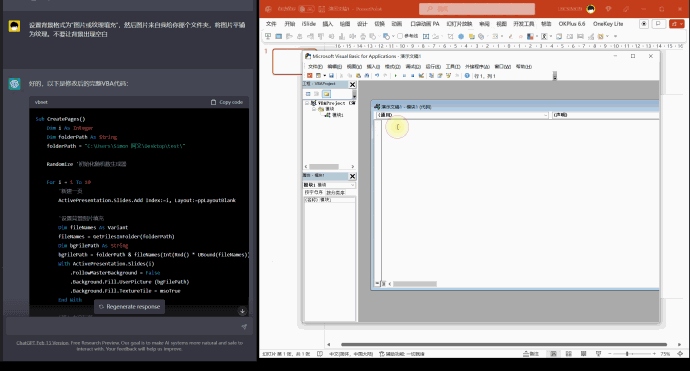Click the 备注 notes button in status bar

[x=531, y=354]
